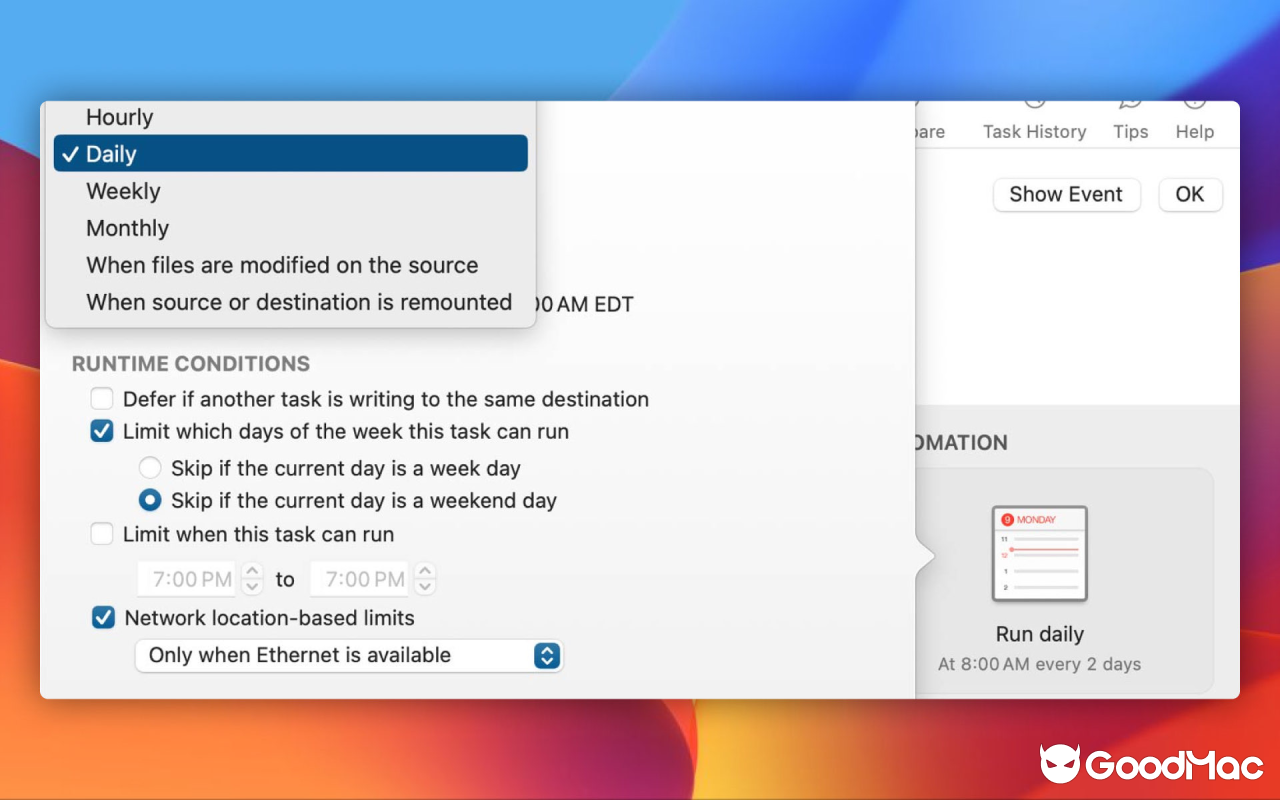Uncheck 'Limit which days of the week this task can run'
1280x800 pixels.
point(101,431)
